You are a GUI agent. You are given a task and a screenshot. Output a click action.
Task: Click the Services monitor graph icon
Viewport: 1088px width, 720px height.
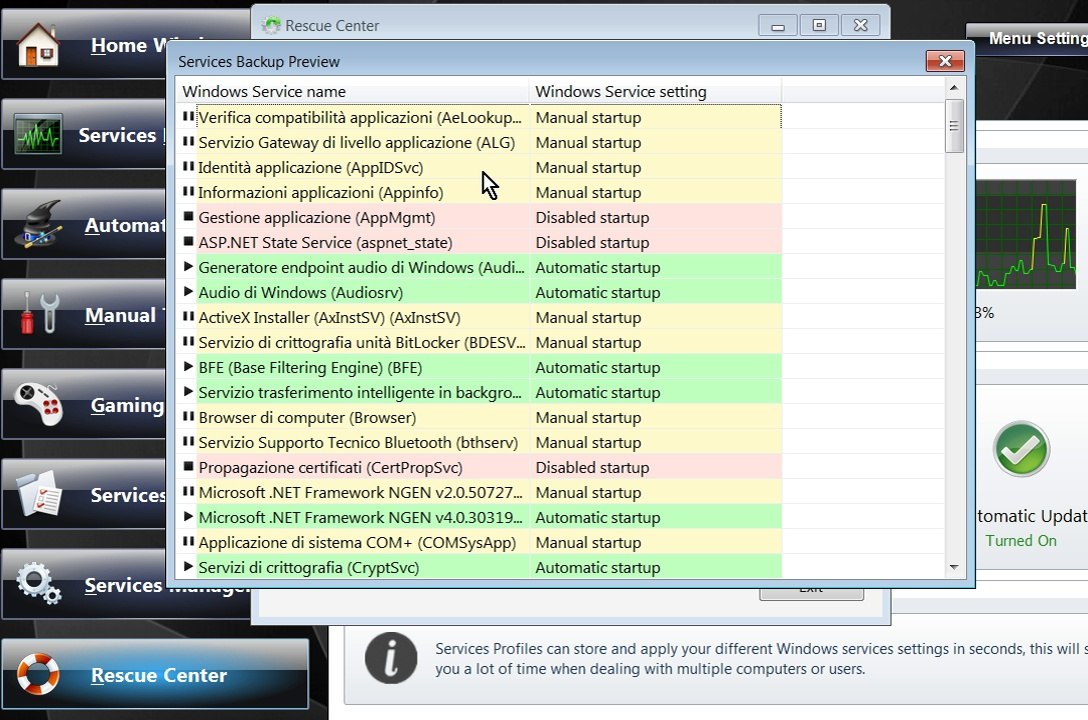[x=37, y=134]
